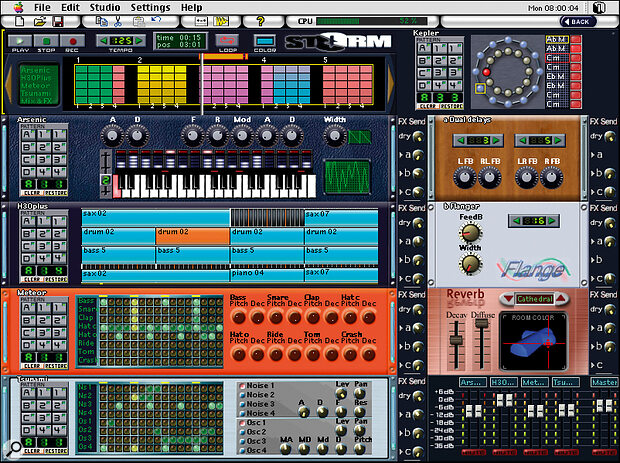Click the scissors cut icon
The height and width of the screenshot is (463, 620).
pyautogui.click(x=117, y=22)
